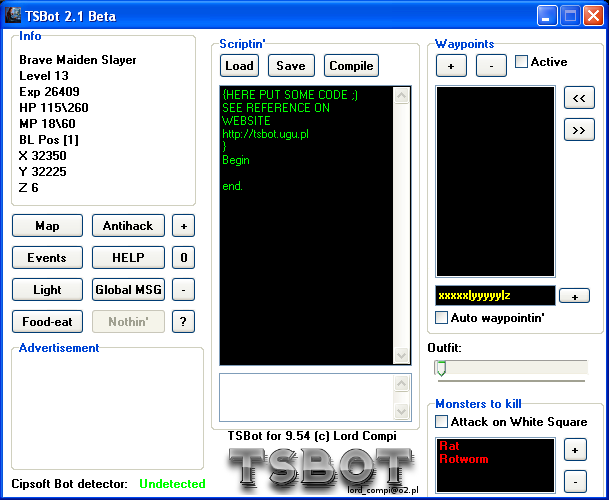The image size is (609, 500).
Task: Click the output box scroll down arrow
Action: point(402,411)
